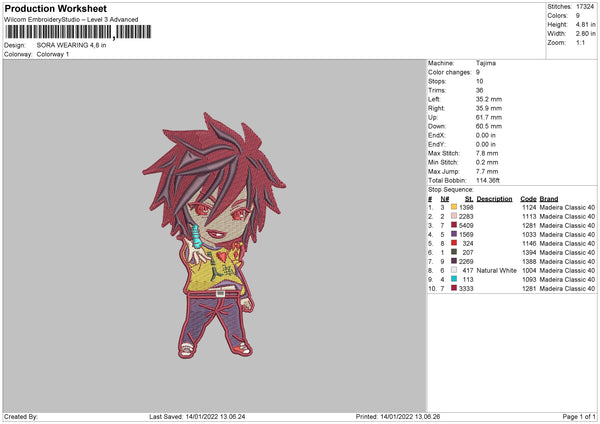
Task: Click the Width value 2.80 in
Action: pos(585,34)
